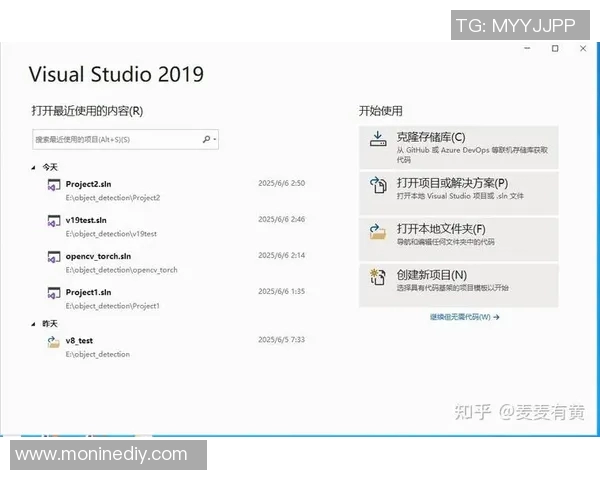Viewport: 600px width, 480px height.
Task: Click the search magnifier icon
Action: pyautogui.click(x=206, y=139)
